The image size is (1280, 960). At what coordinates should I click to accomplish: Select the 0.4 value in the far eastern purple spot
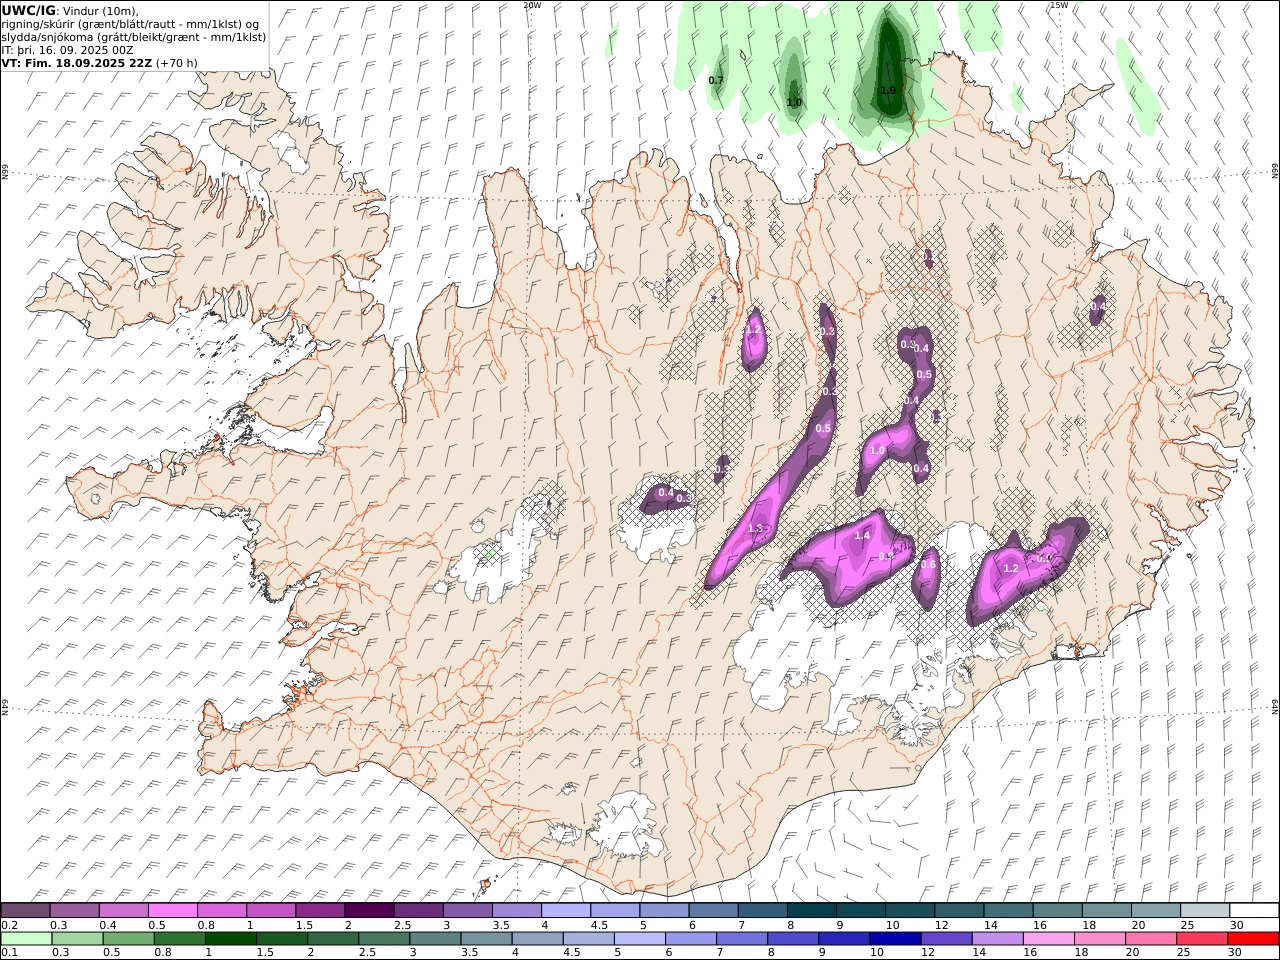[x=1098, y=306]
